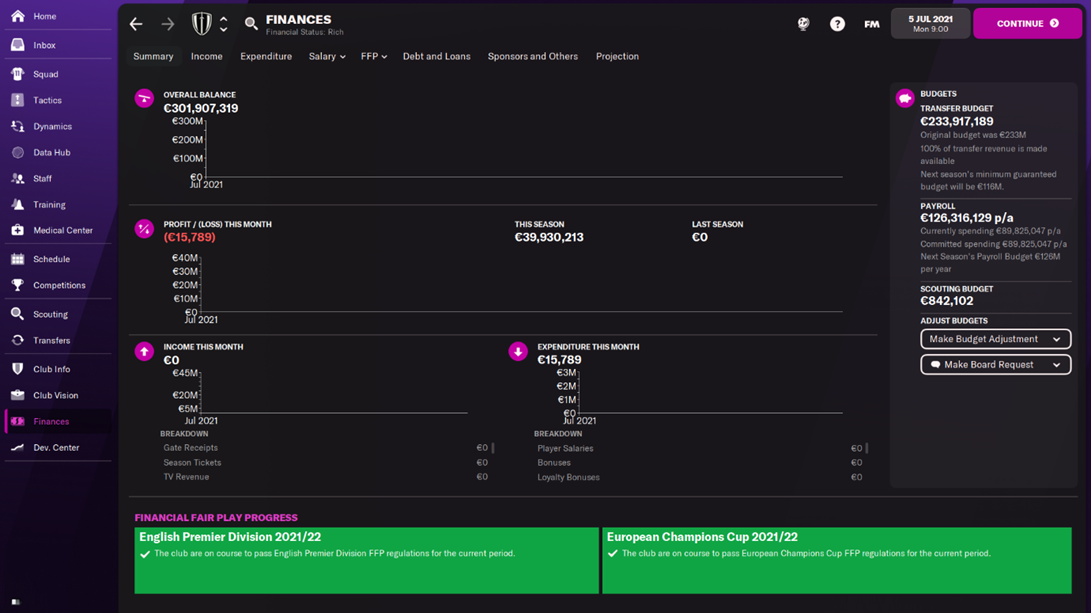1091x613 pixels.
Task: Open the search magnifier icon
Action: coord(251,24)
